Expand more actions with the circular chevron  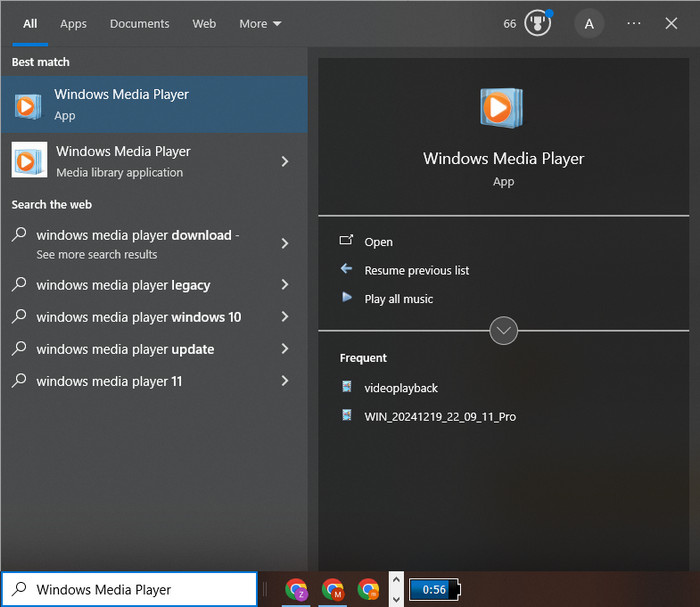[504, 331]
